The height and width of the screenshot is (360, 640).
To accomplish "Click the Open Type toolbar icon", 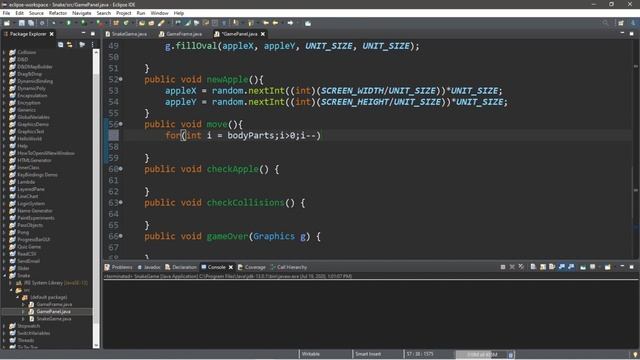I will pos(142,23).
